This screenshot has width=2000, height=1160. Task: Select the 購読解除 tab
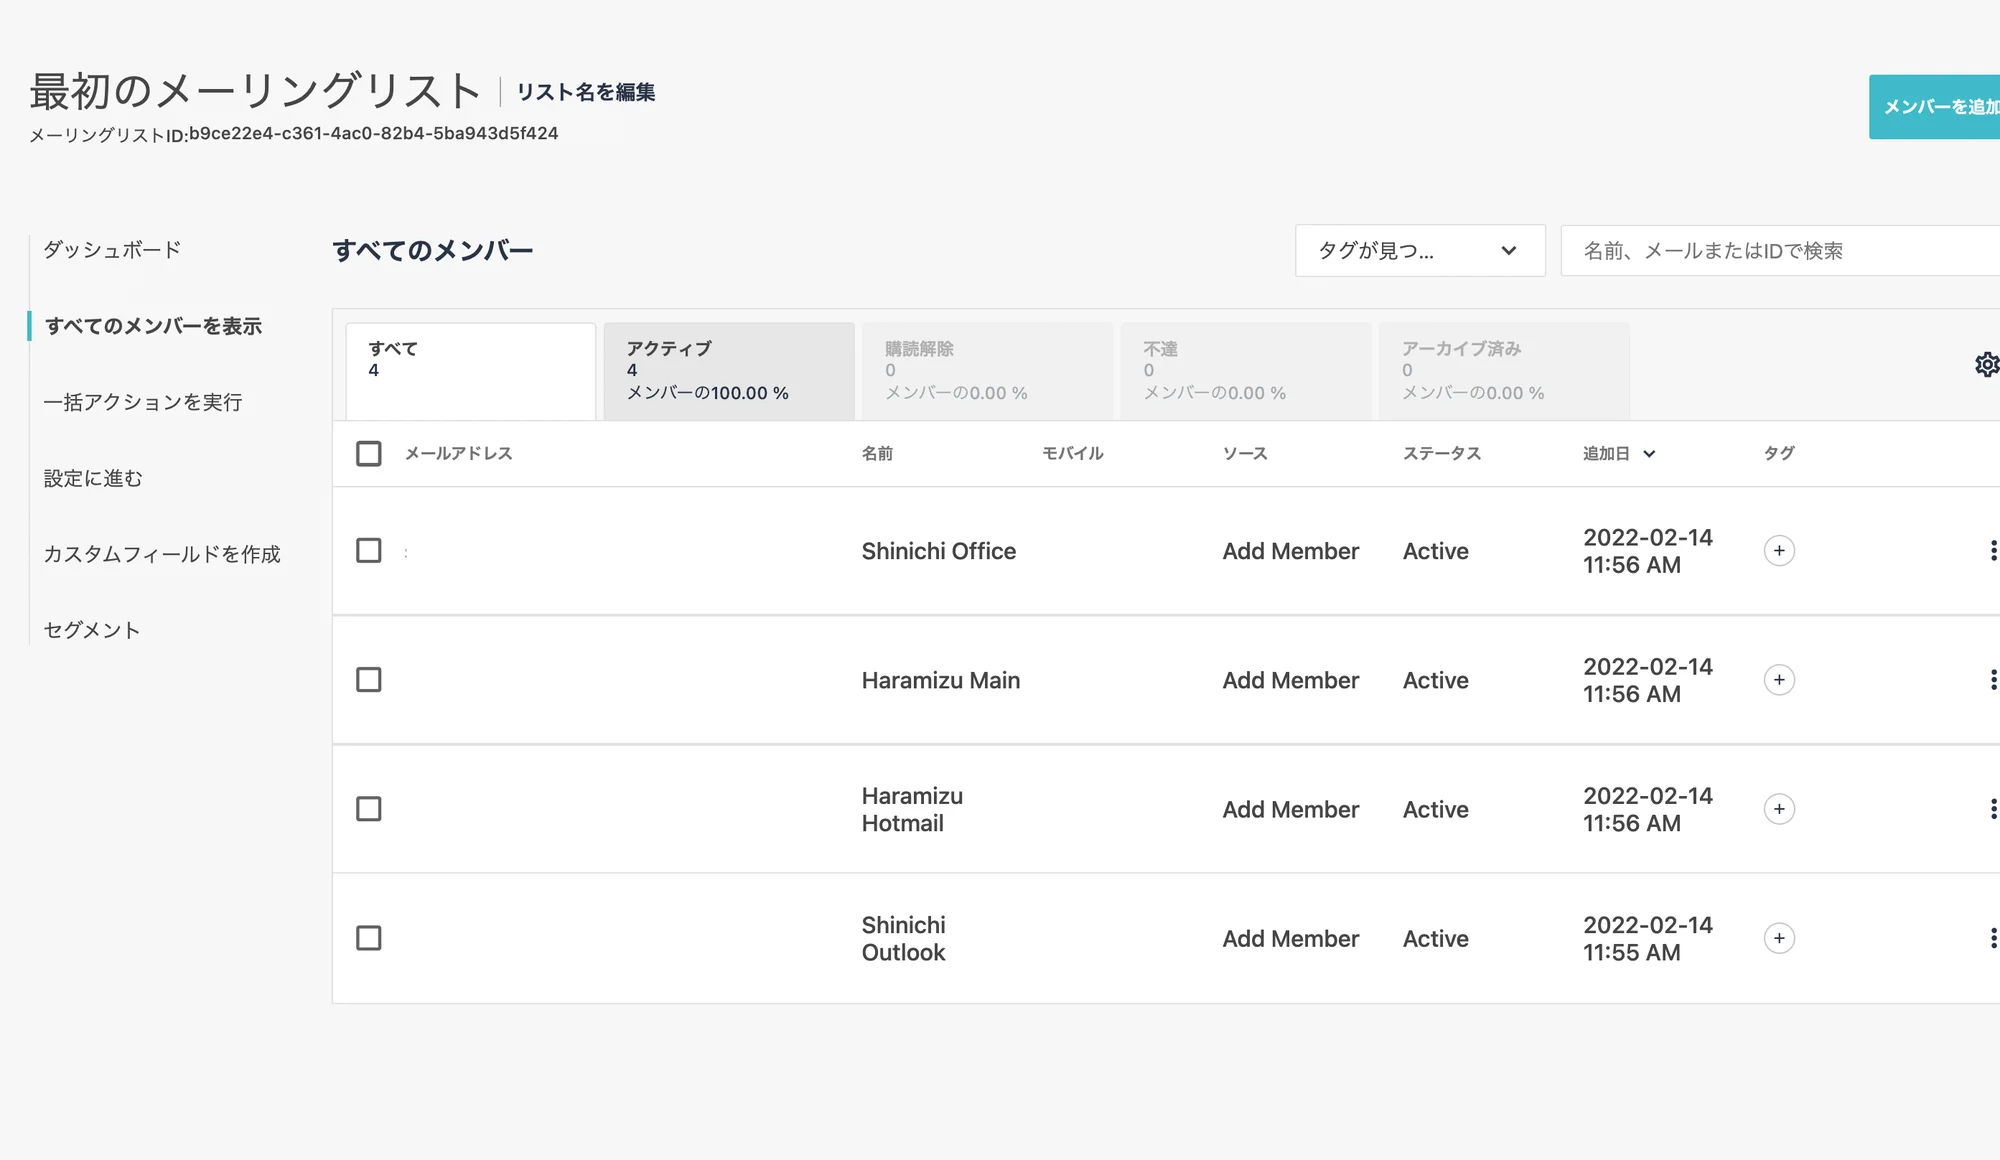(x=988, y=371)
